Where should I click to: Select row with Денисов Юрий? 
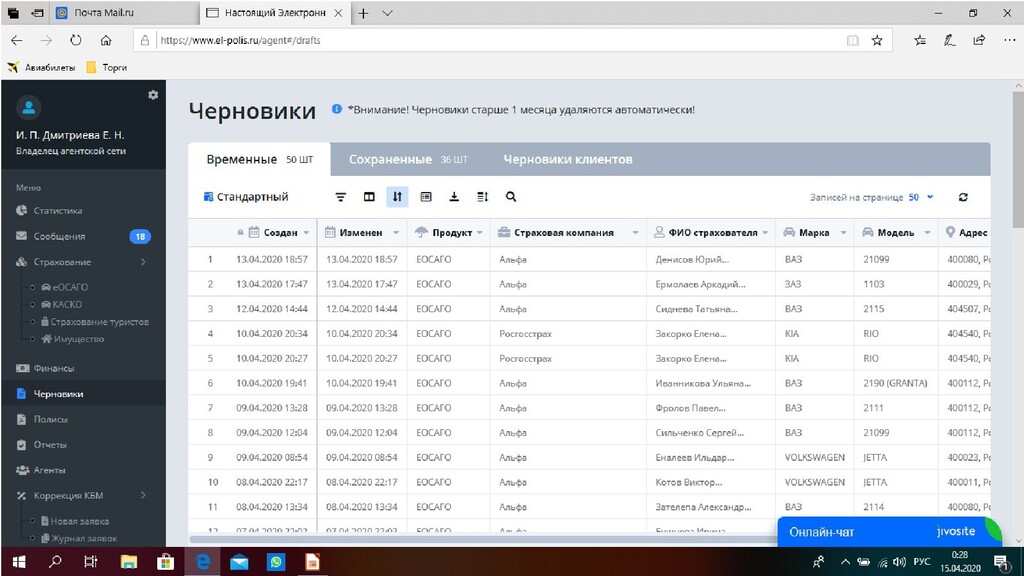(589, 259)
